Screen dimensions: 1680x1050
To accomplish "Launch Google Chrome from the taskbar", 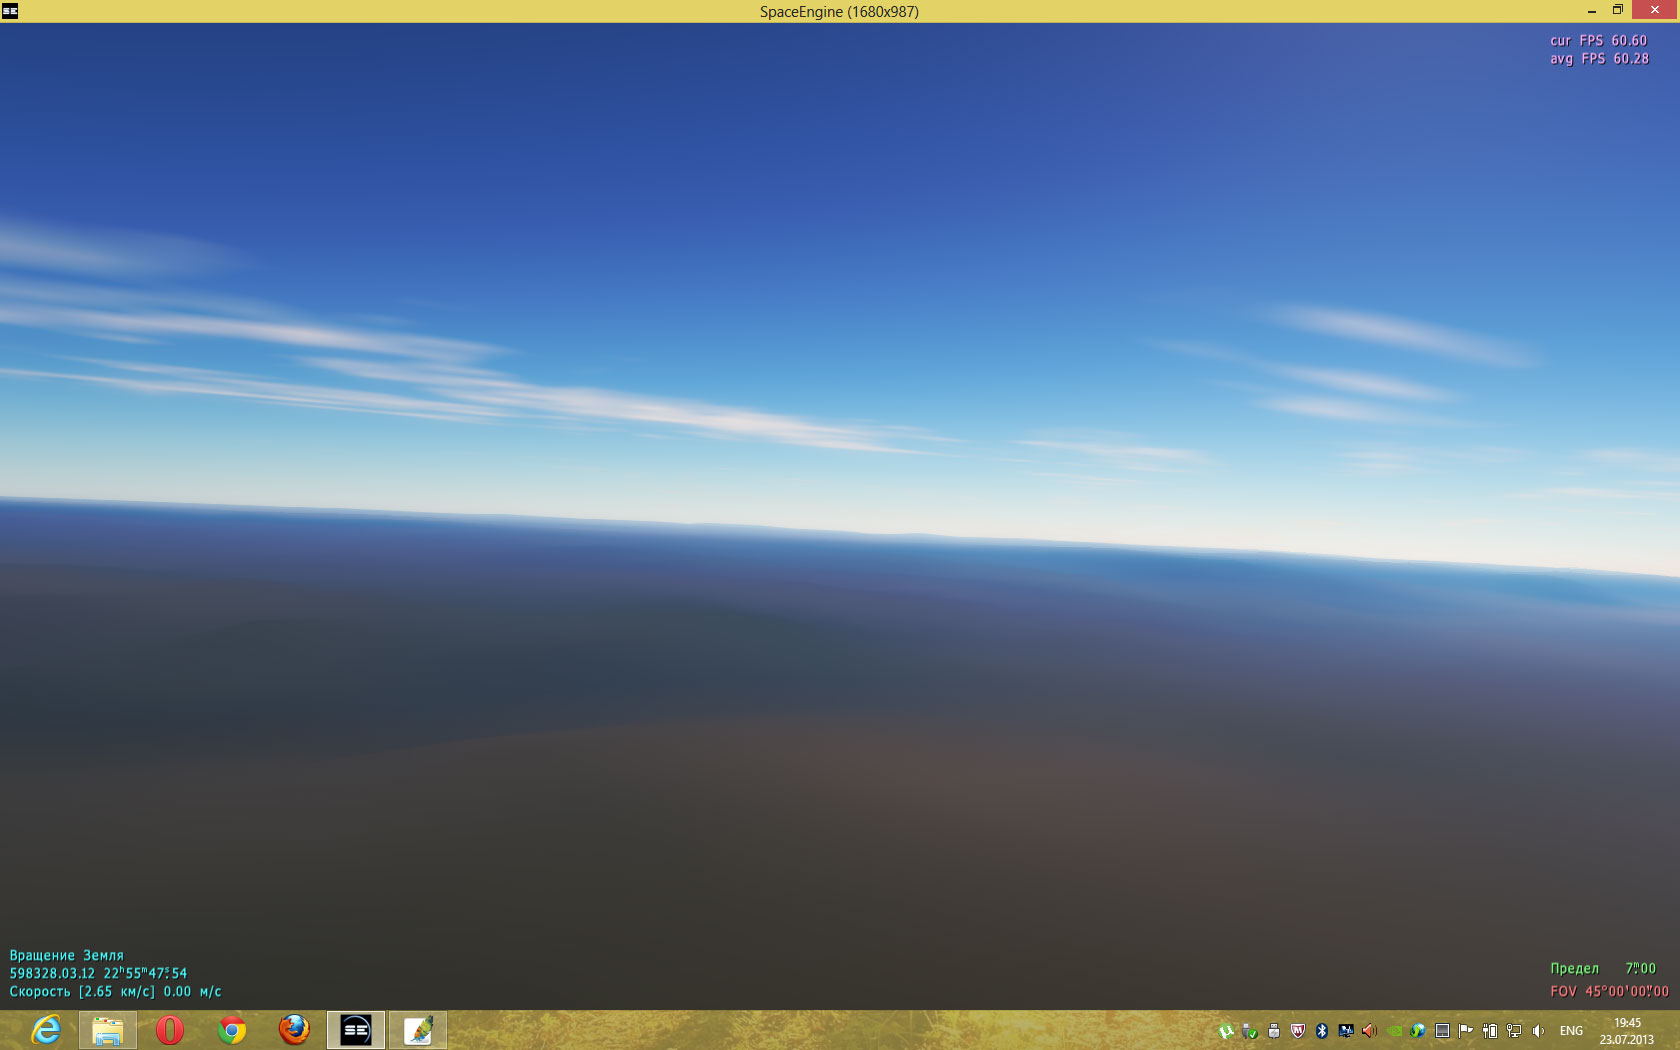I will point(232,1030).
